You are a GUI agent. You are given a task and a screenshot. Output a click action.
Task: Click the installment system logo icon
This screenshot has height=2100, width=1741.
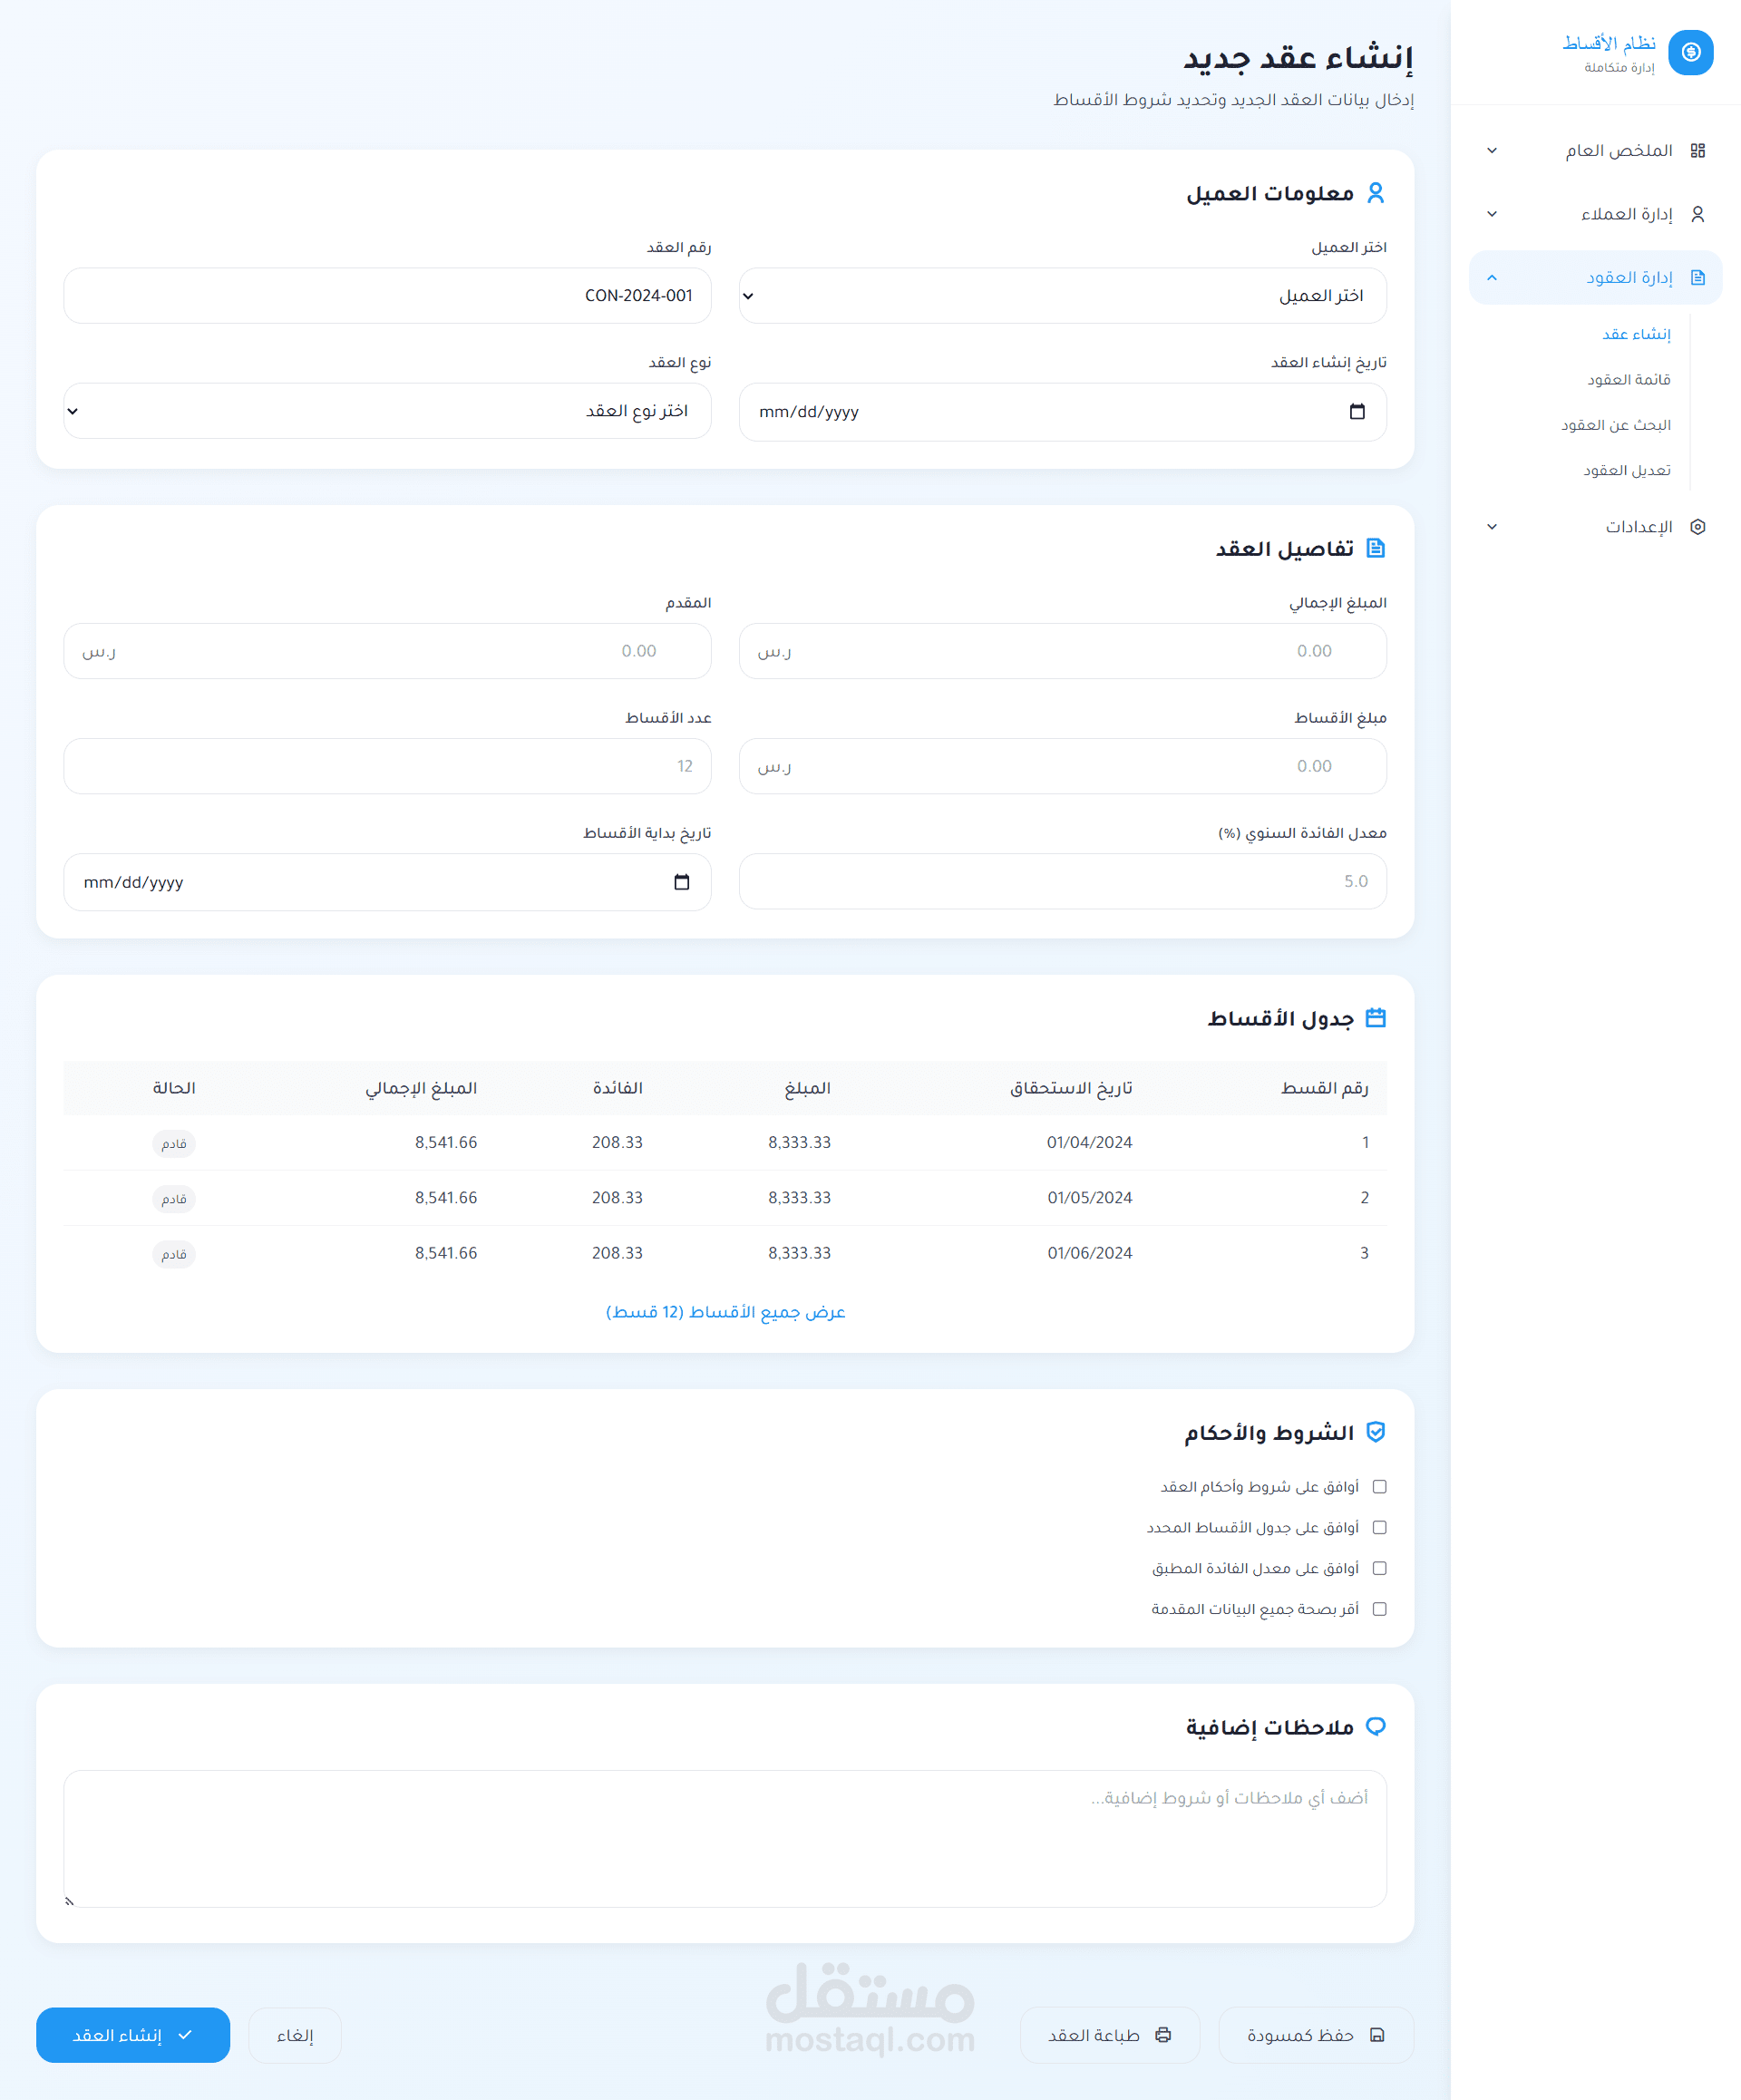(1690, 52)
